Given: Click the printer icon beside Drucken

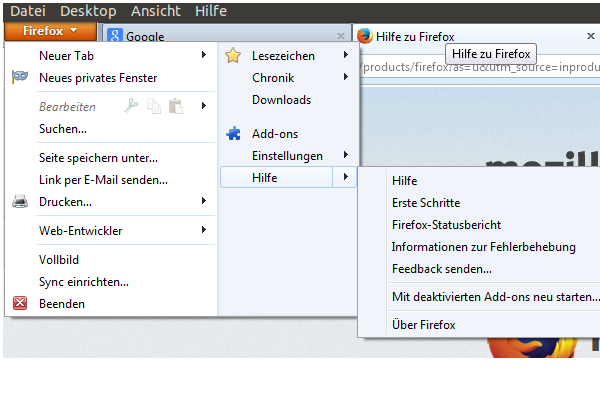Looking at the screenshot, I should [x=20, y=201].
